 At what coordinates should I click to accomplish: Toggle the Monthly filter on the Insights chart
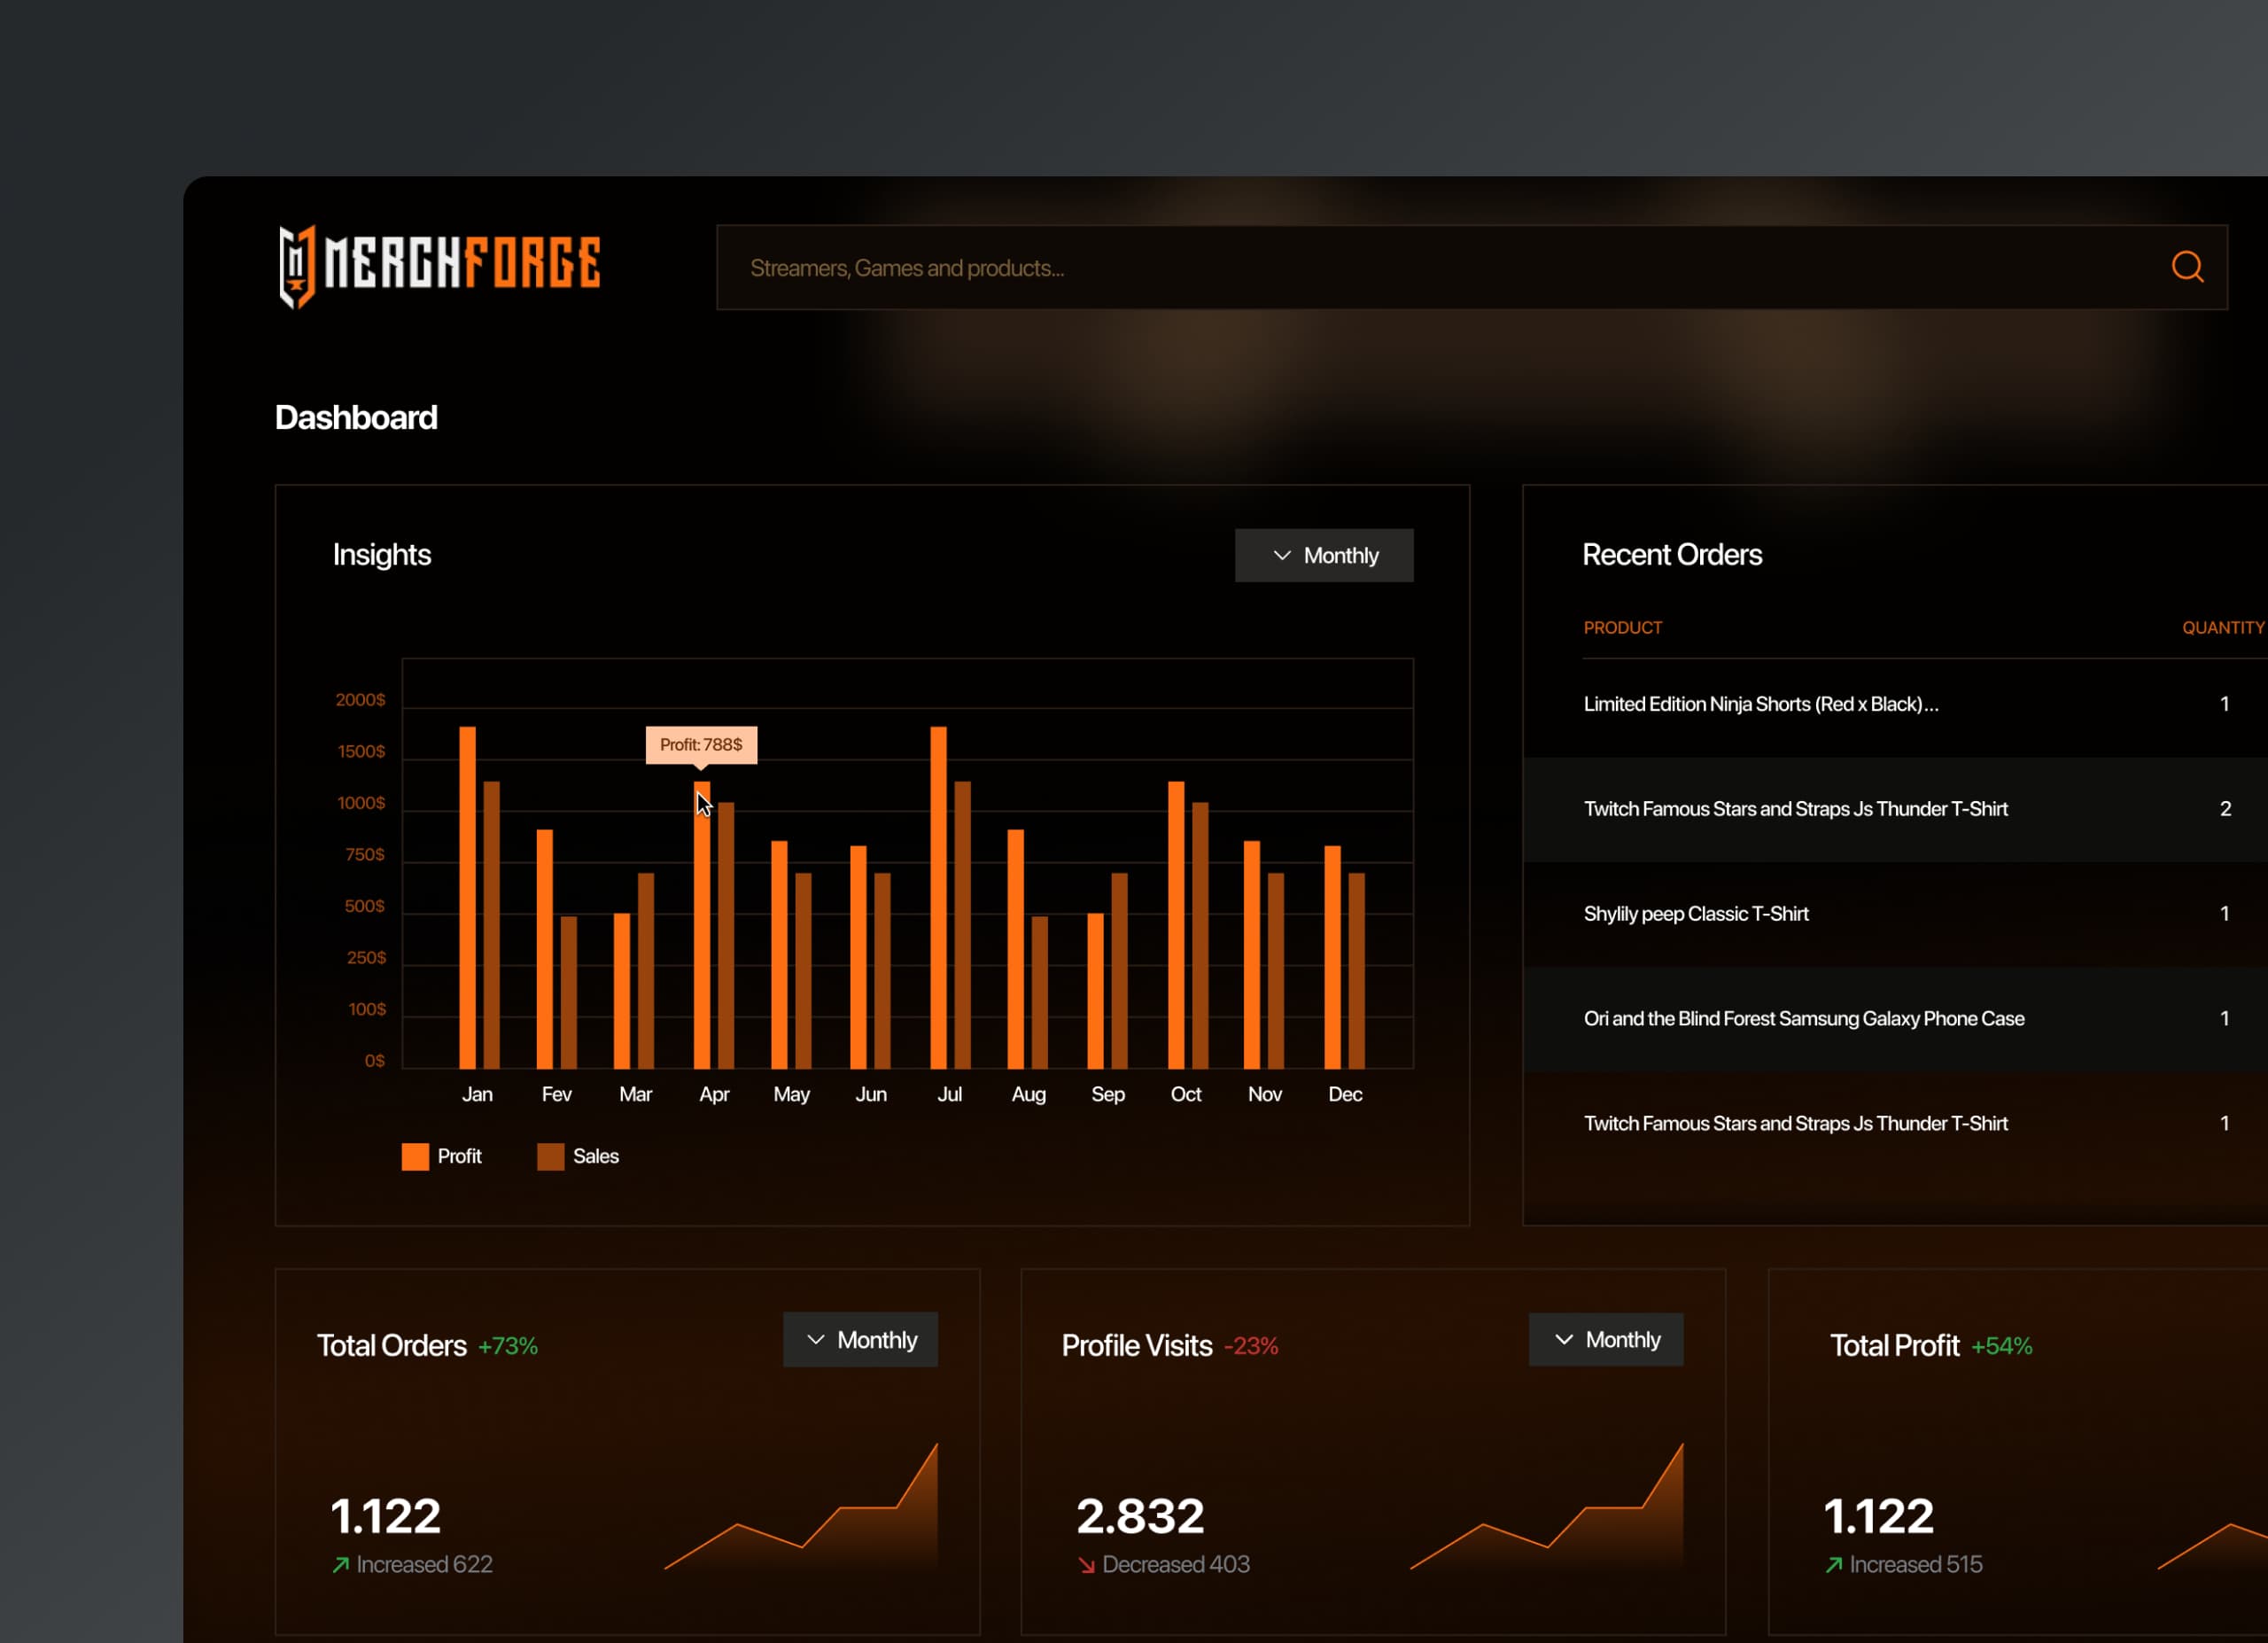point(1324,555)
